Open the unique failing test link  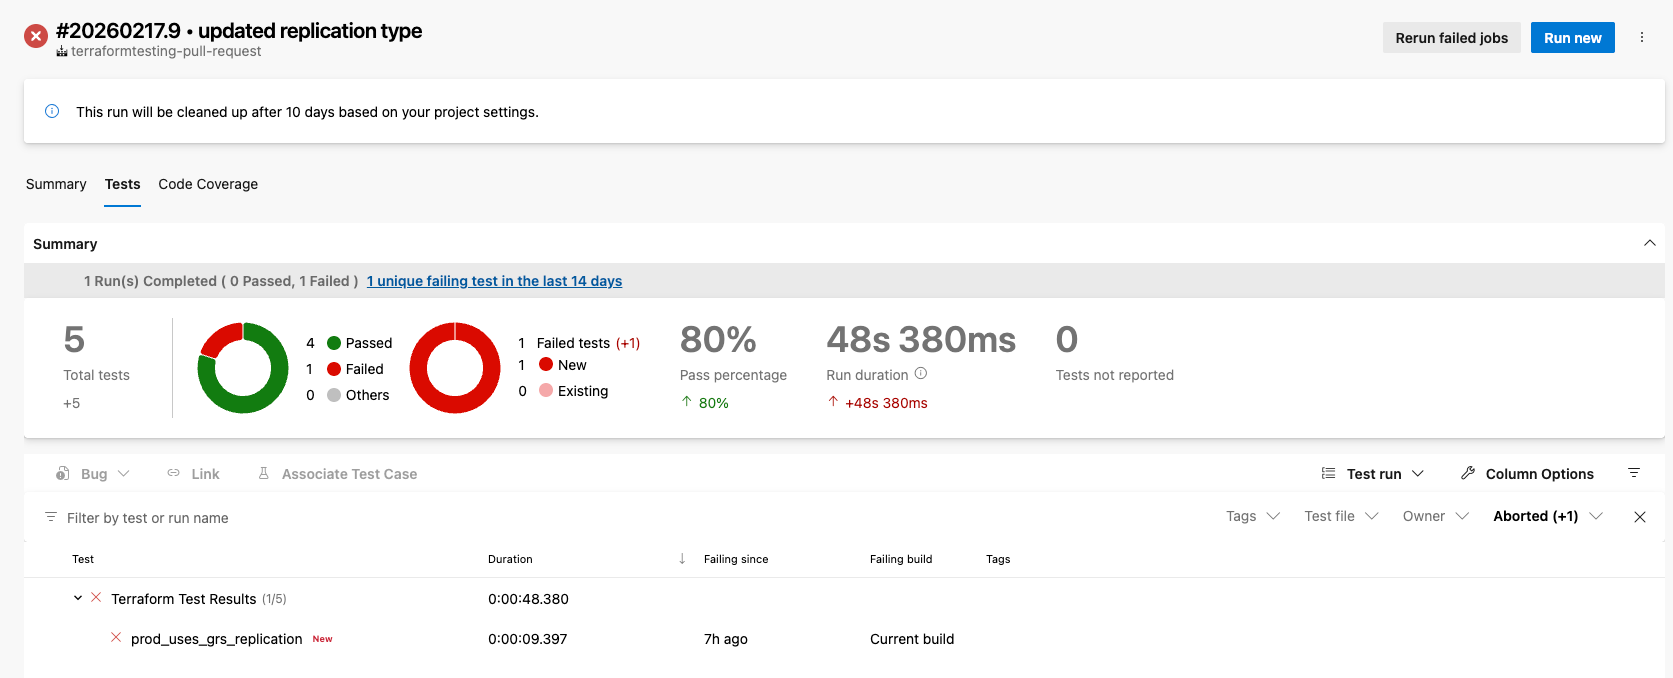[494, 281]
